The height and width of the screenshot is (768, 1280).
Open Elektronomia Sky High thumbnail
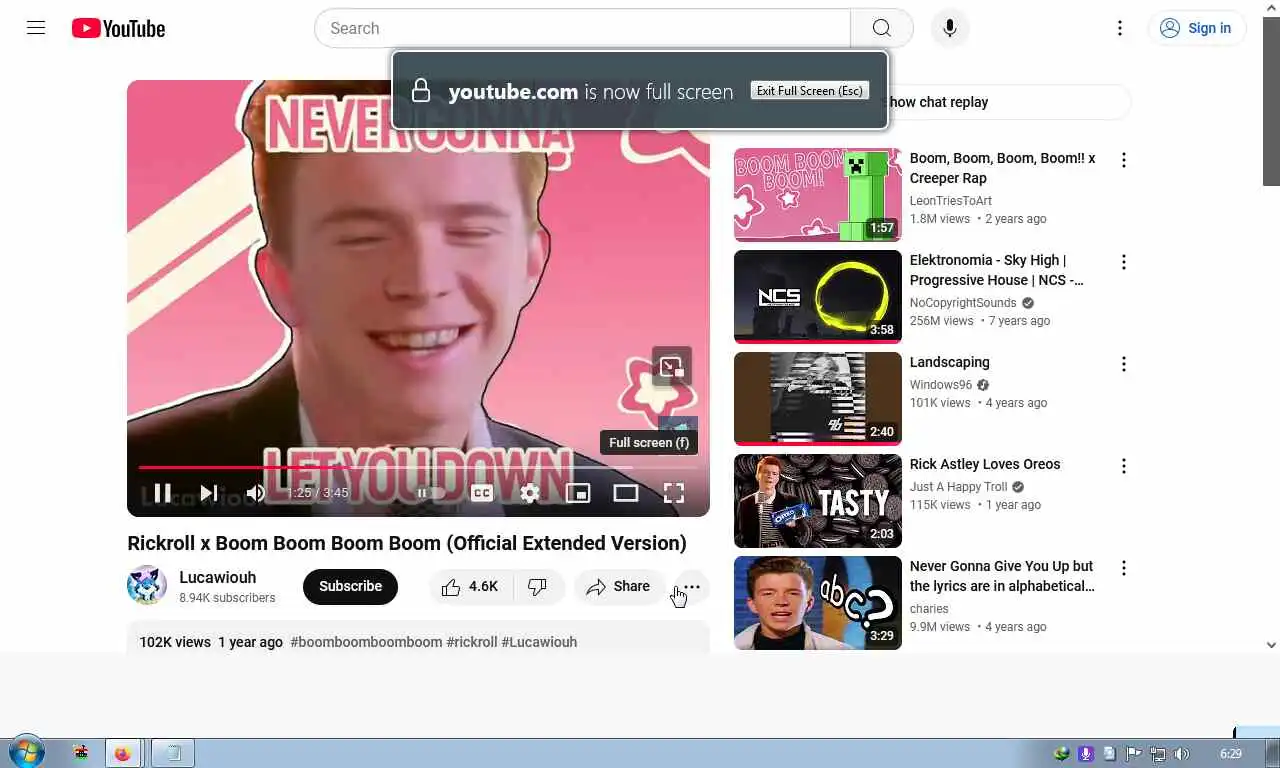818,297
